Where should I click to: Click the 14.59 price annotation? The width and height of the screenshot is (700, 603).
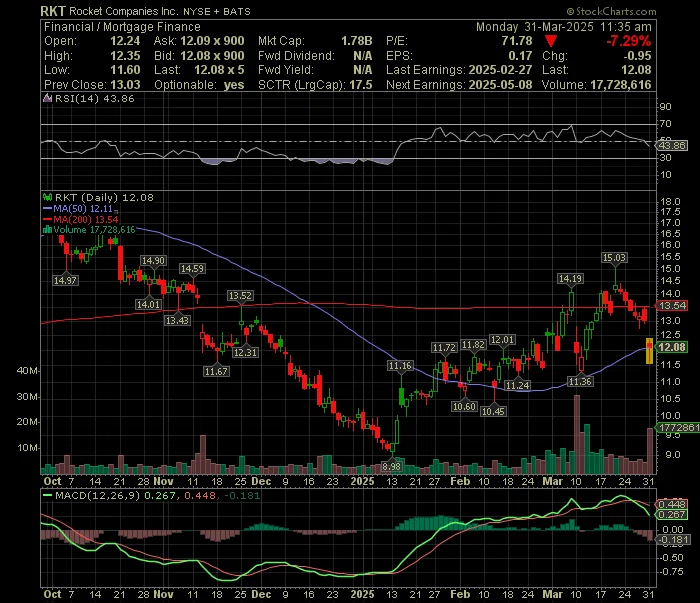coord(192,269)
